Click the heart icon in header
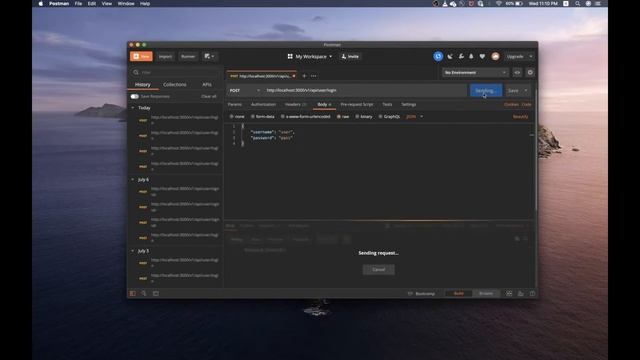 point(482,56)
